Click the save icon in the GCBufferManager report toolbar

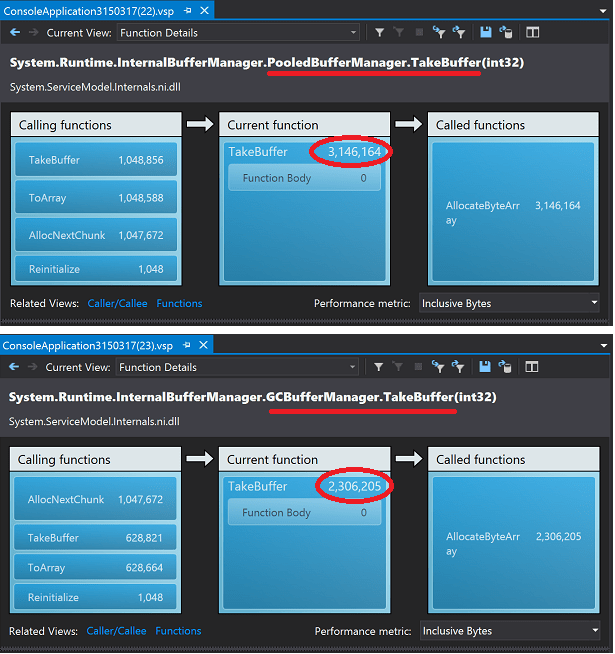[x=485, y=367]
